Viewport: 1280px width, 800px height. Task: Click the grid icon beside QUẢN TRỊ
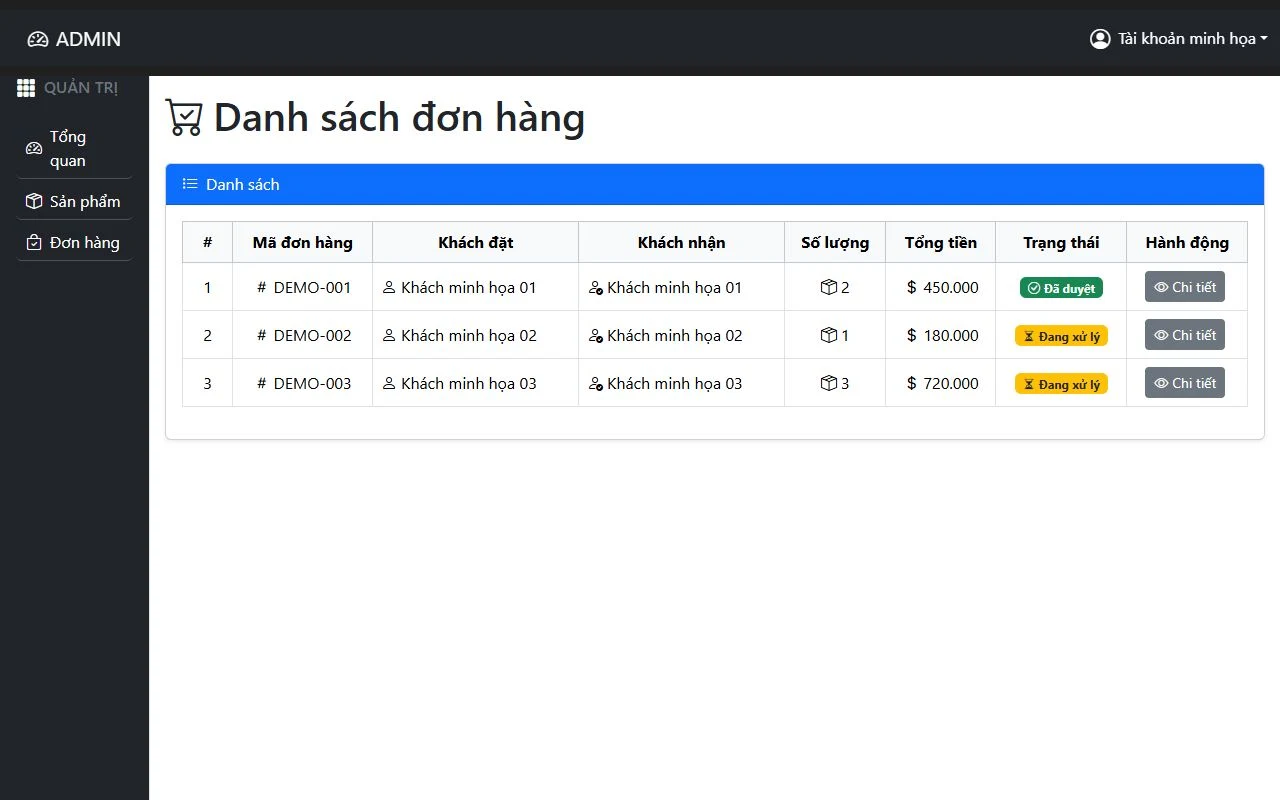pos(26,88)
